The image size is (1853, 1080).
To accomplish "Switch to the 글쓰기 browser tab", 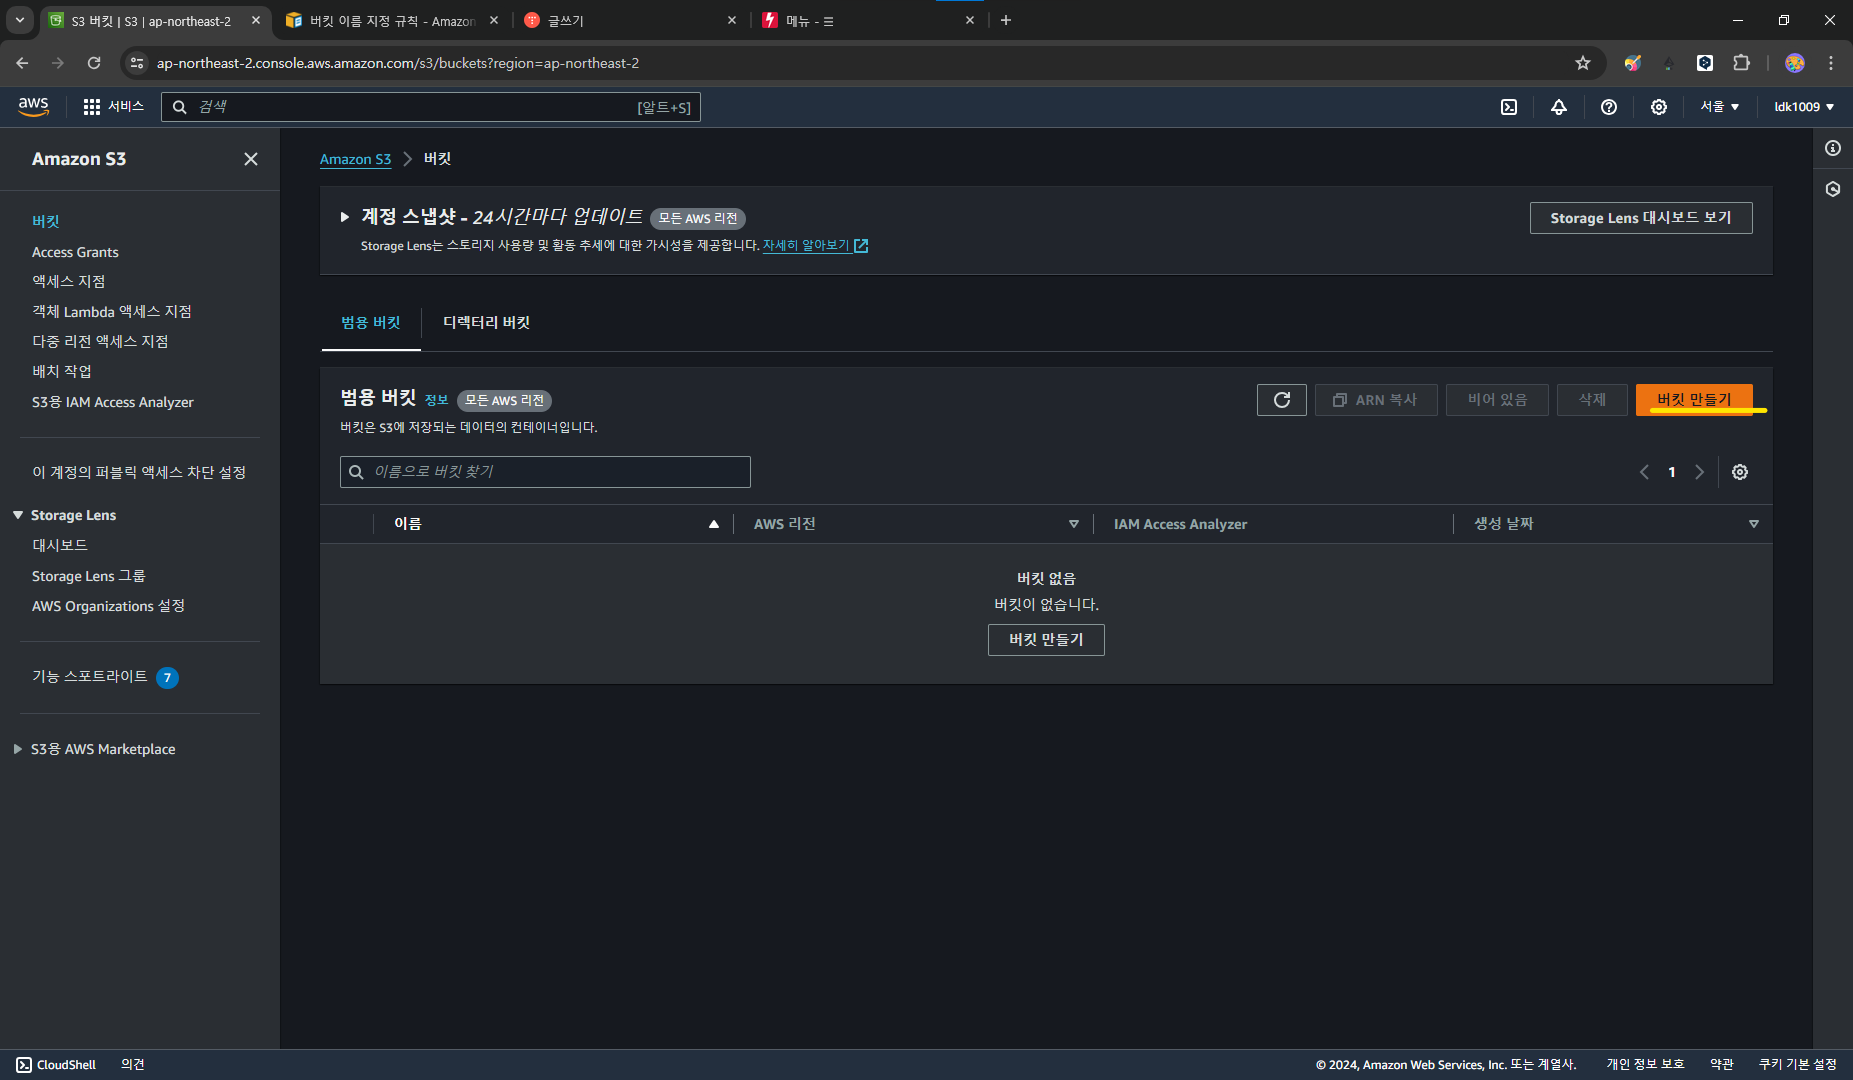I will pos(629,21).
